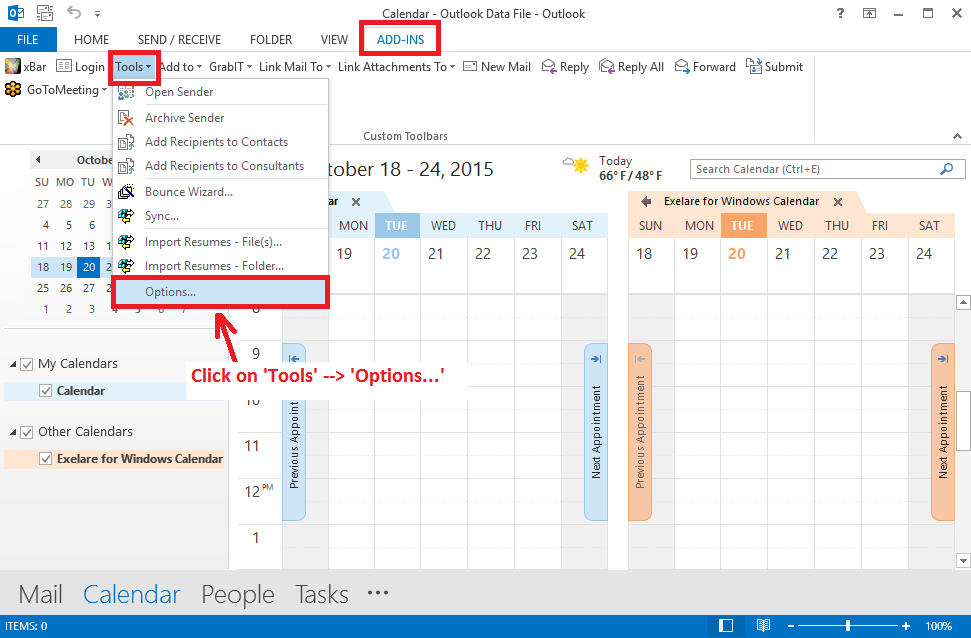The image size is (971, 638).
Task: Click the Reply All icon
Action: [x=606, y=66]
